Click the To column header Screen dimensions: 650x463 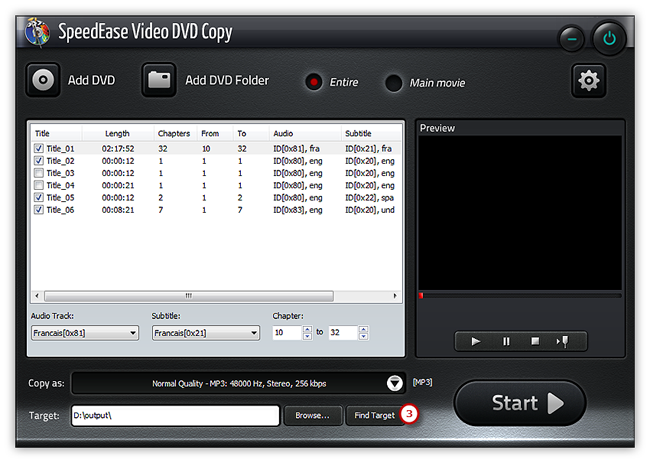tap(242, 133)
